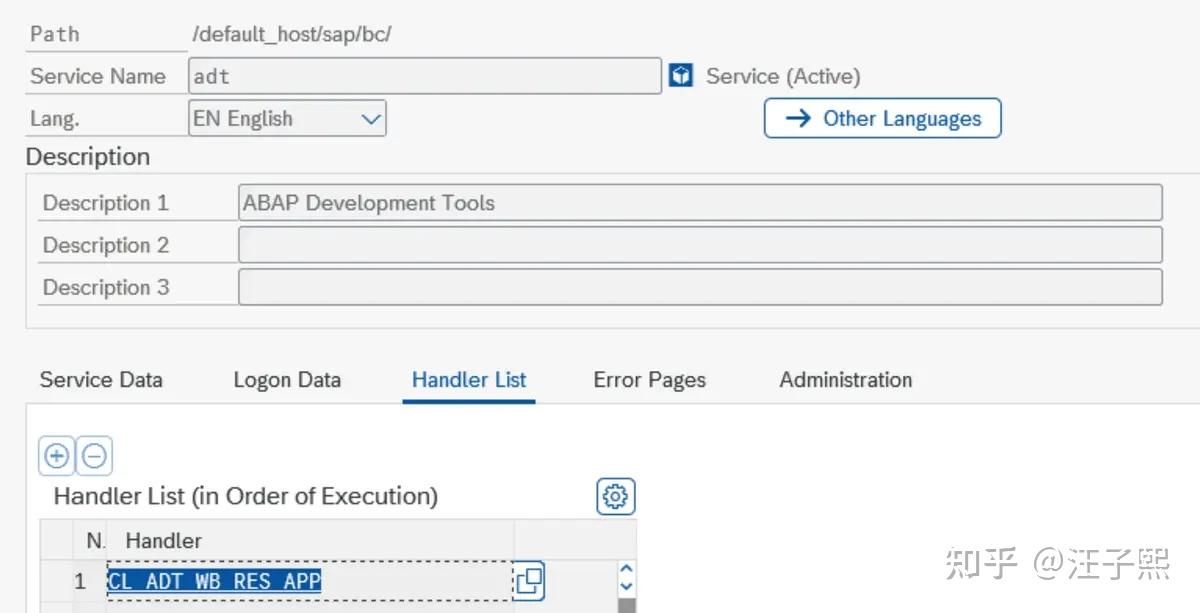
Task: Switch to the Service Data tab
Action: click(x=100, y=379)
